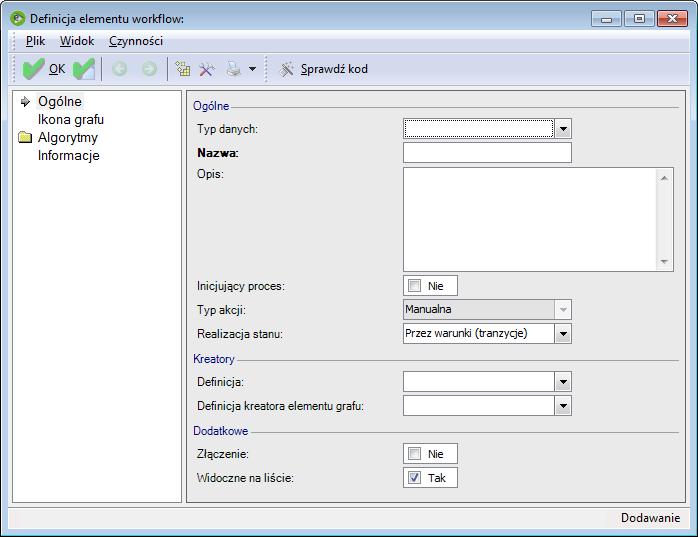Select Ikona grafu in the tree
This screenshot has height=537, width=698.
tap(71, 119)
